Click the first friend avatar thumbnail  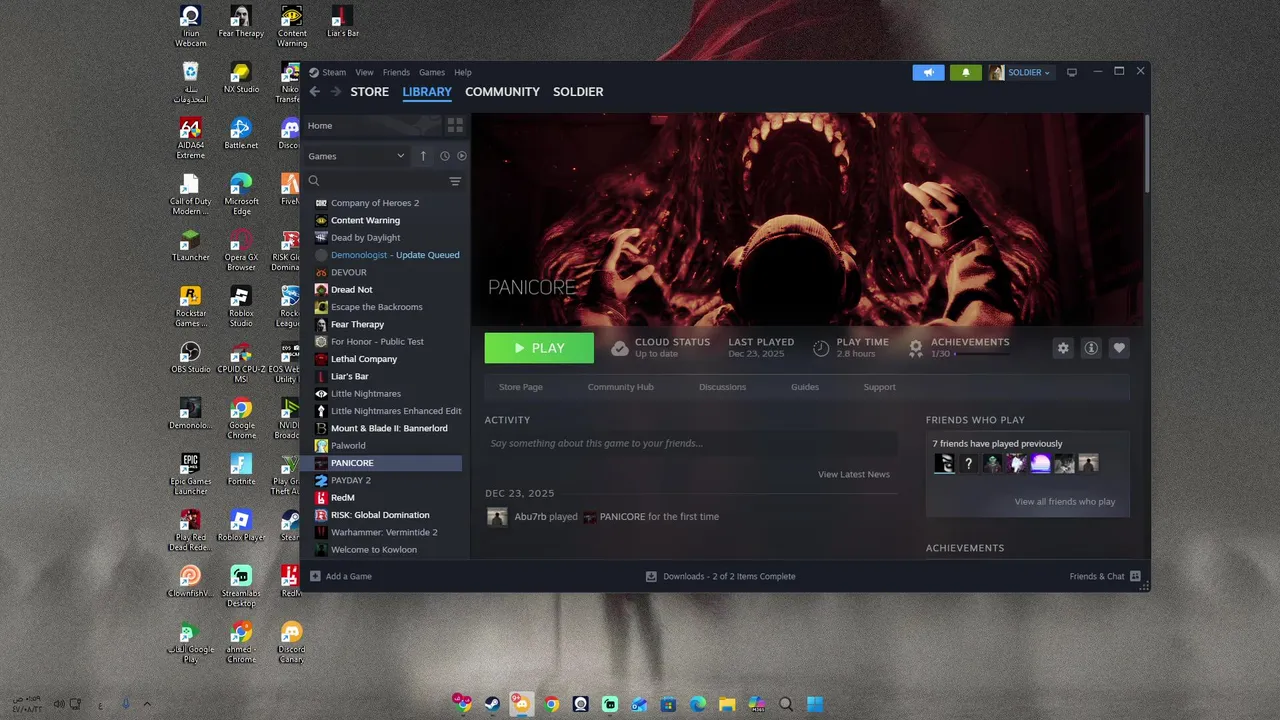tap(944, 463)
